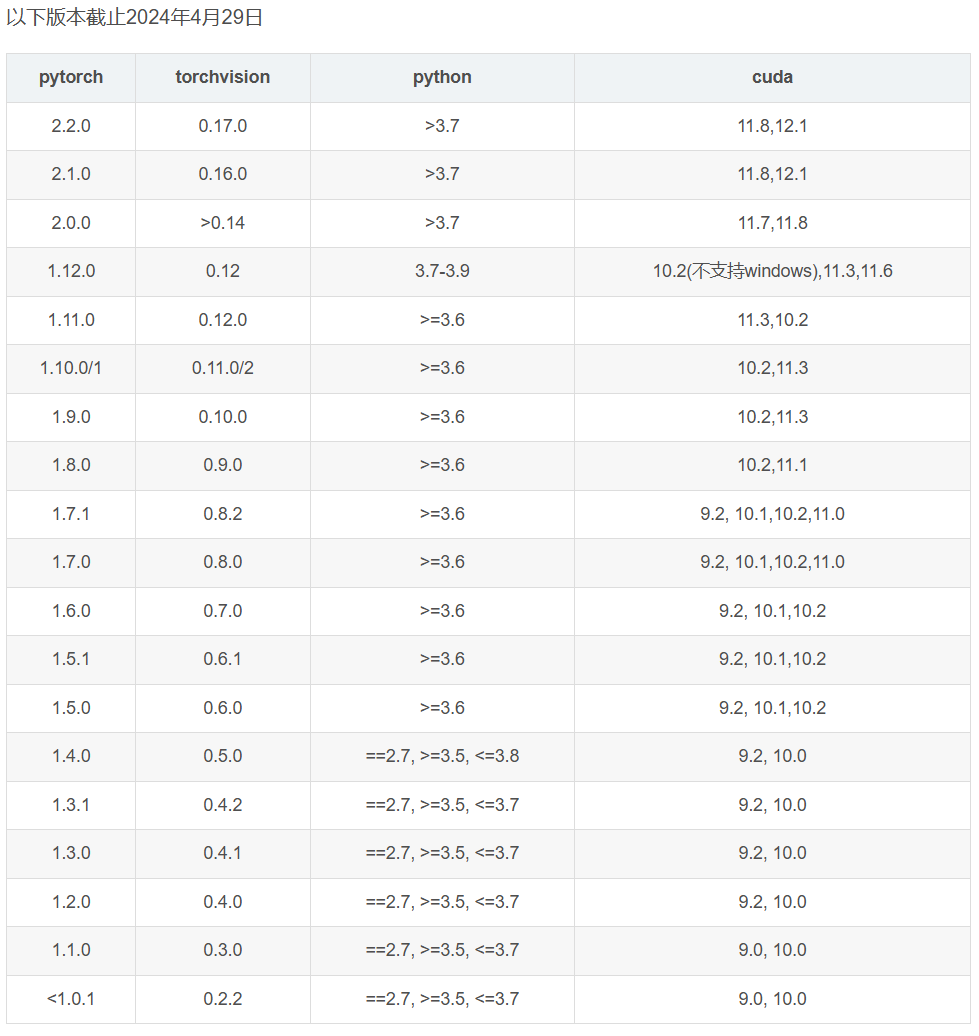Click the heading text 以下版本截止2024年4月29日
The image size is (979, 1036).
(x=135, y=18)
